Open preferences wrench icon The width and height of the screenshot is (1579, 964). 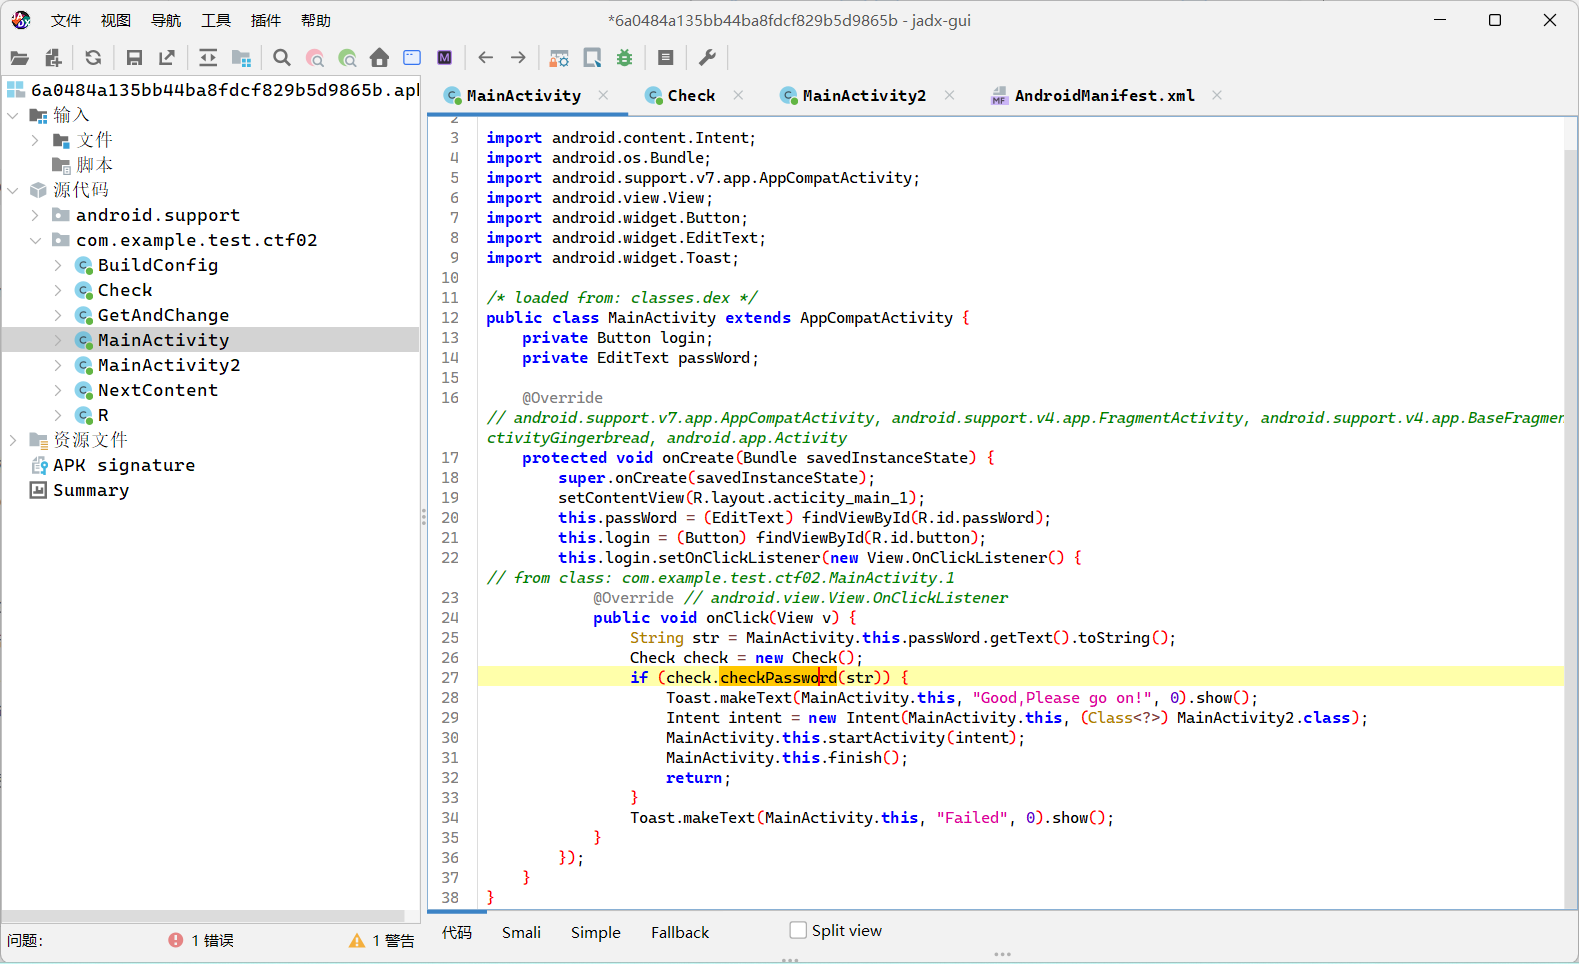click(707, 58)
